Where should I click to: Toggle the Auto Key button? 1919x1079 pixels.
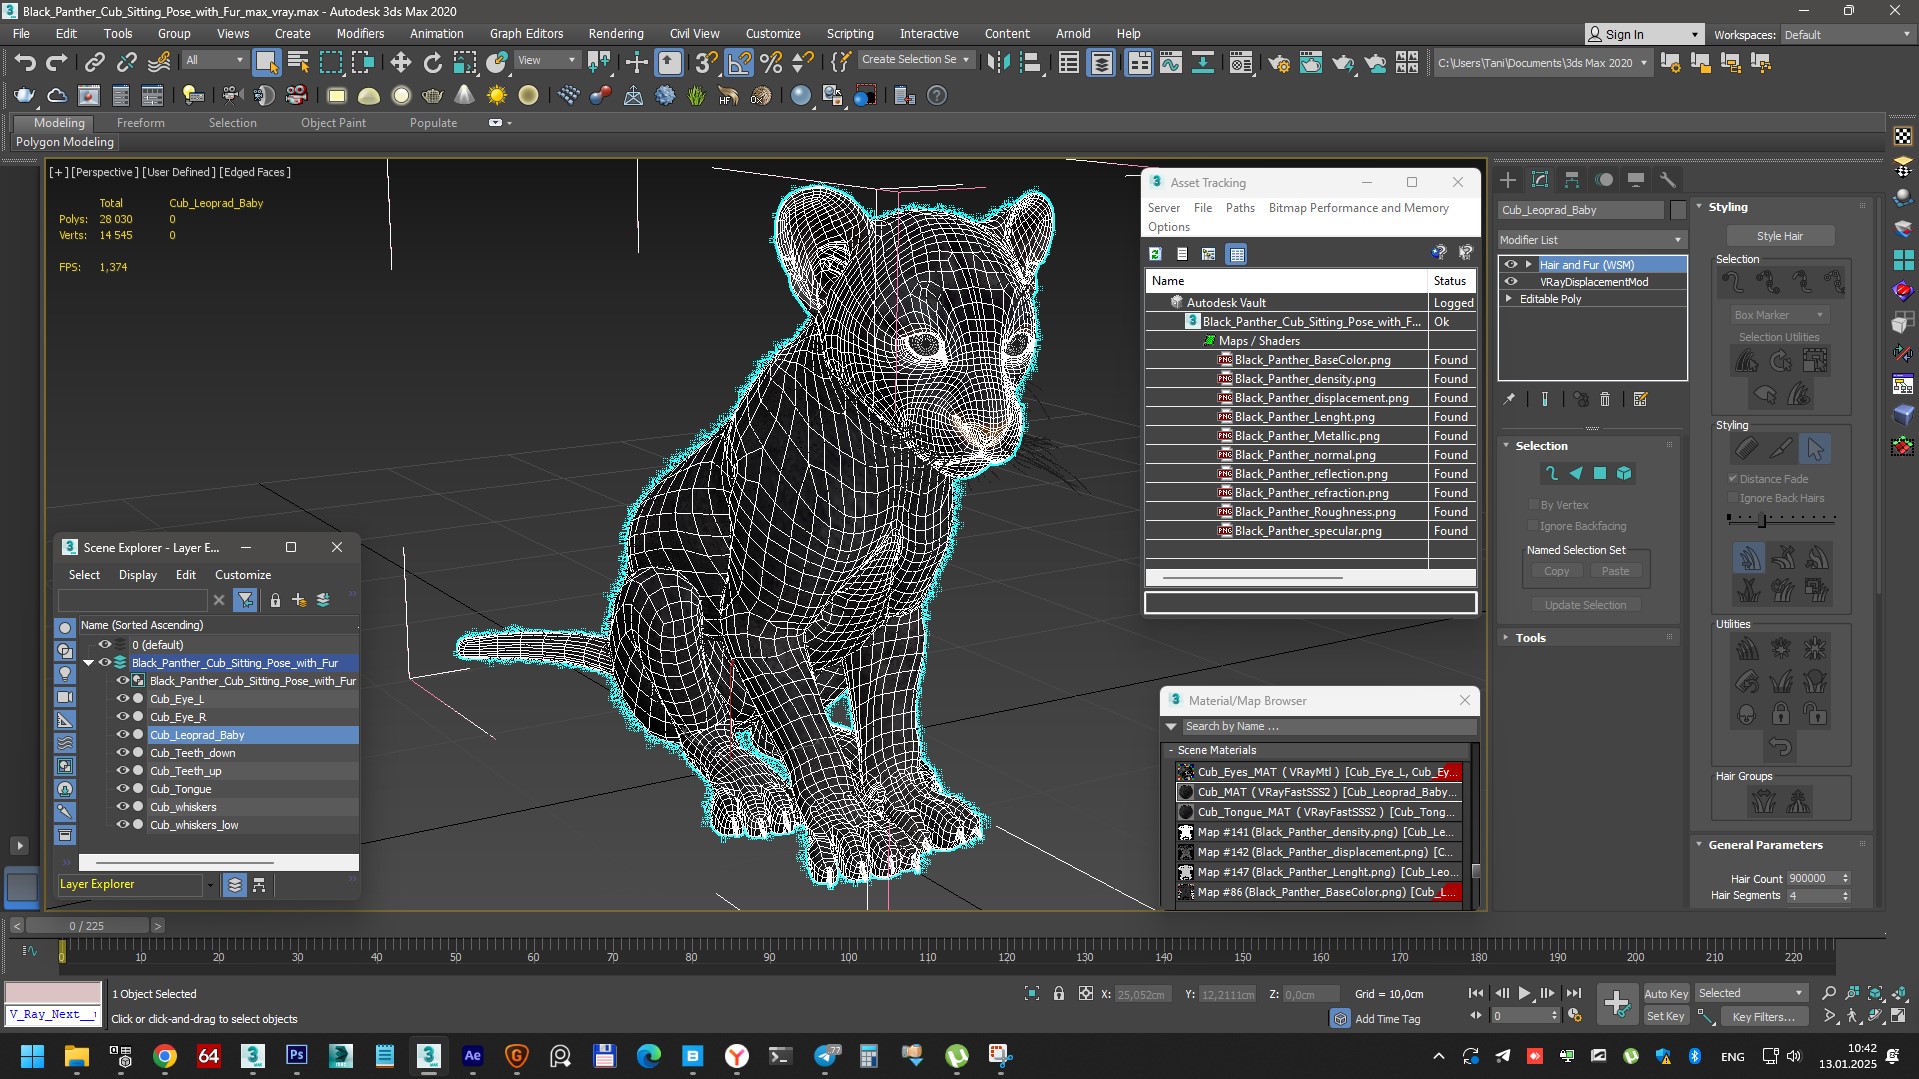pos(1666,993)
